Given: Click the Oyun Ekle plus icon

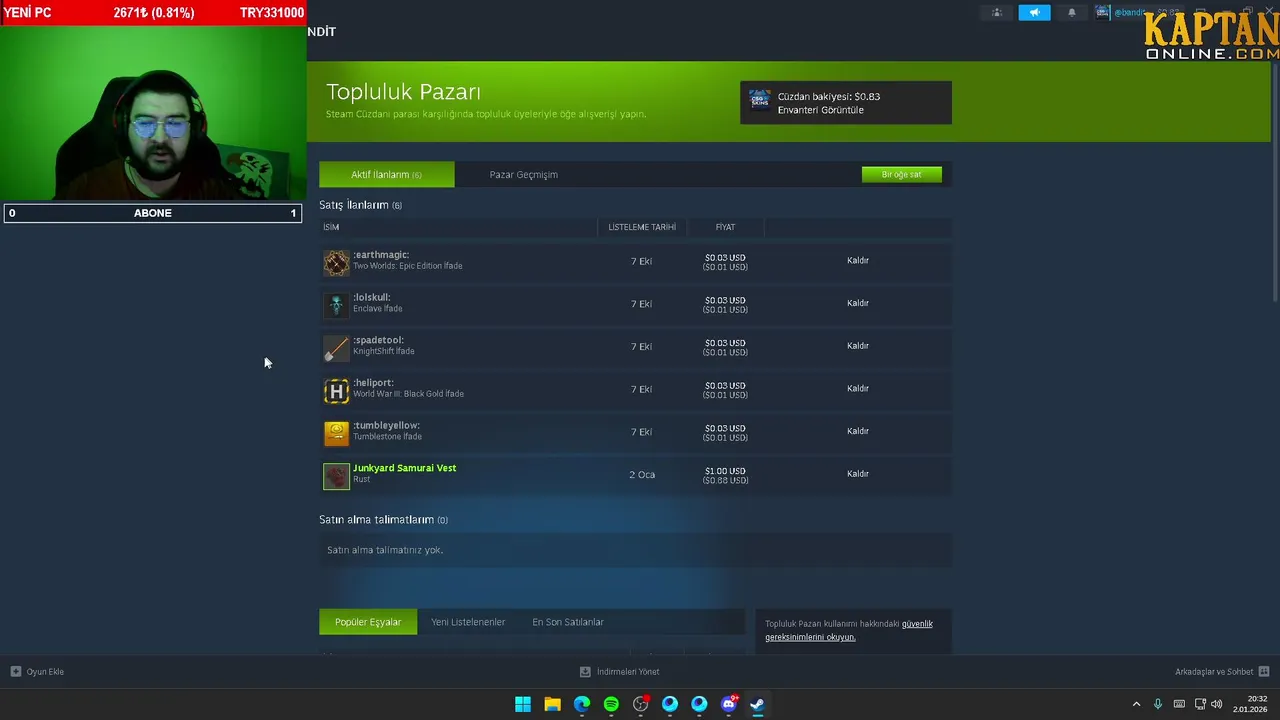Looking at the screenshot, I should (x=15, y=672).
